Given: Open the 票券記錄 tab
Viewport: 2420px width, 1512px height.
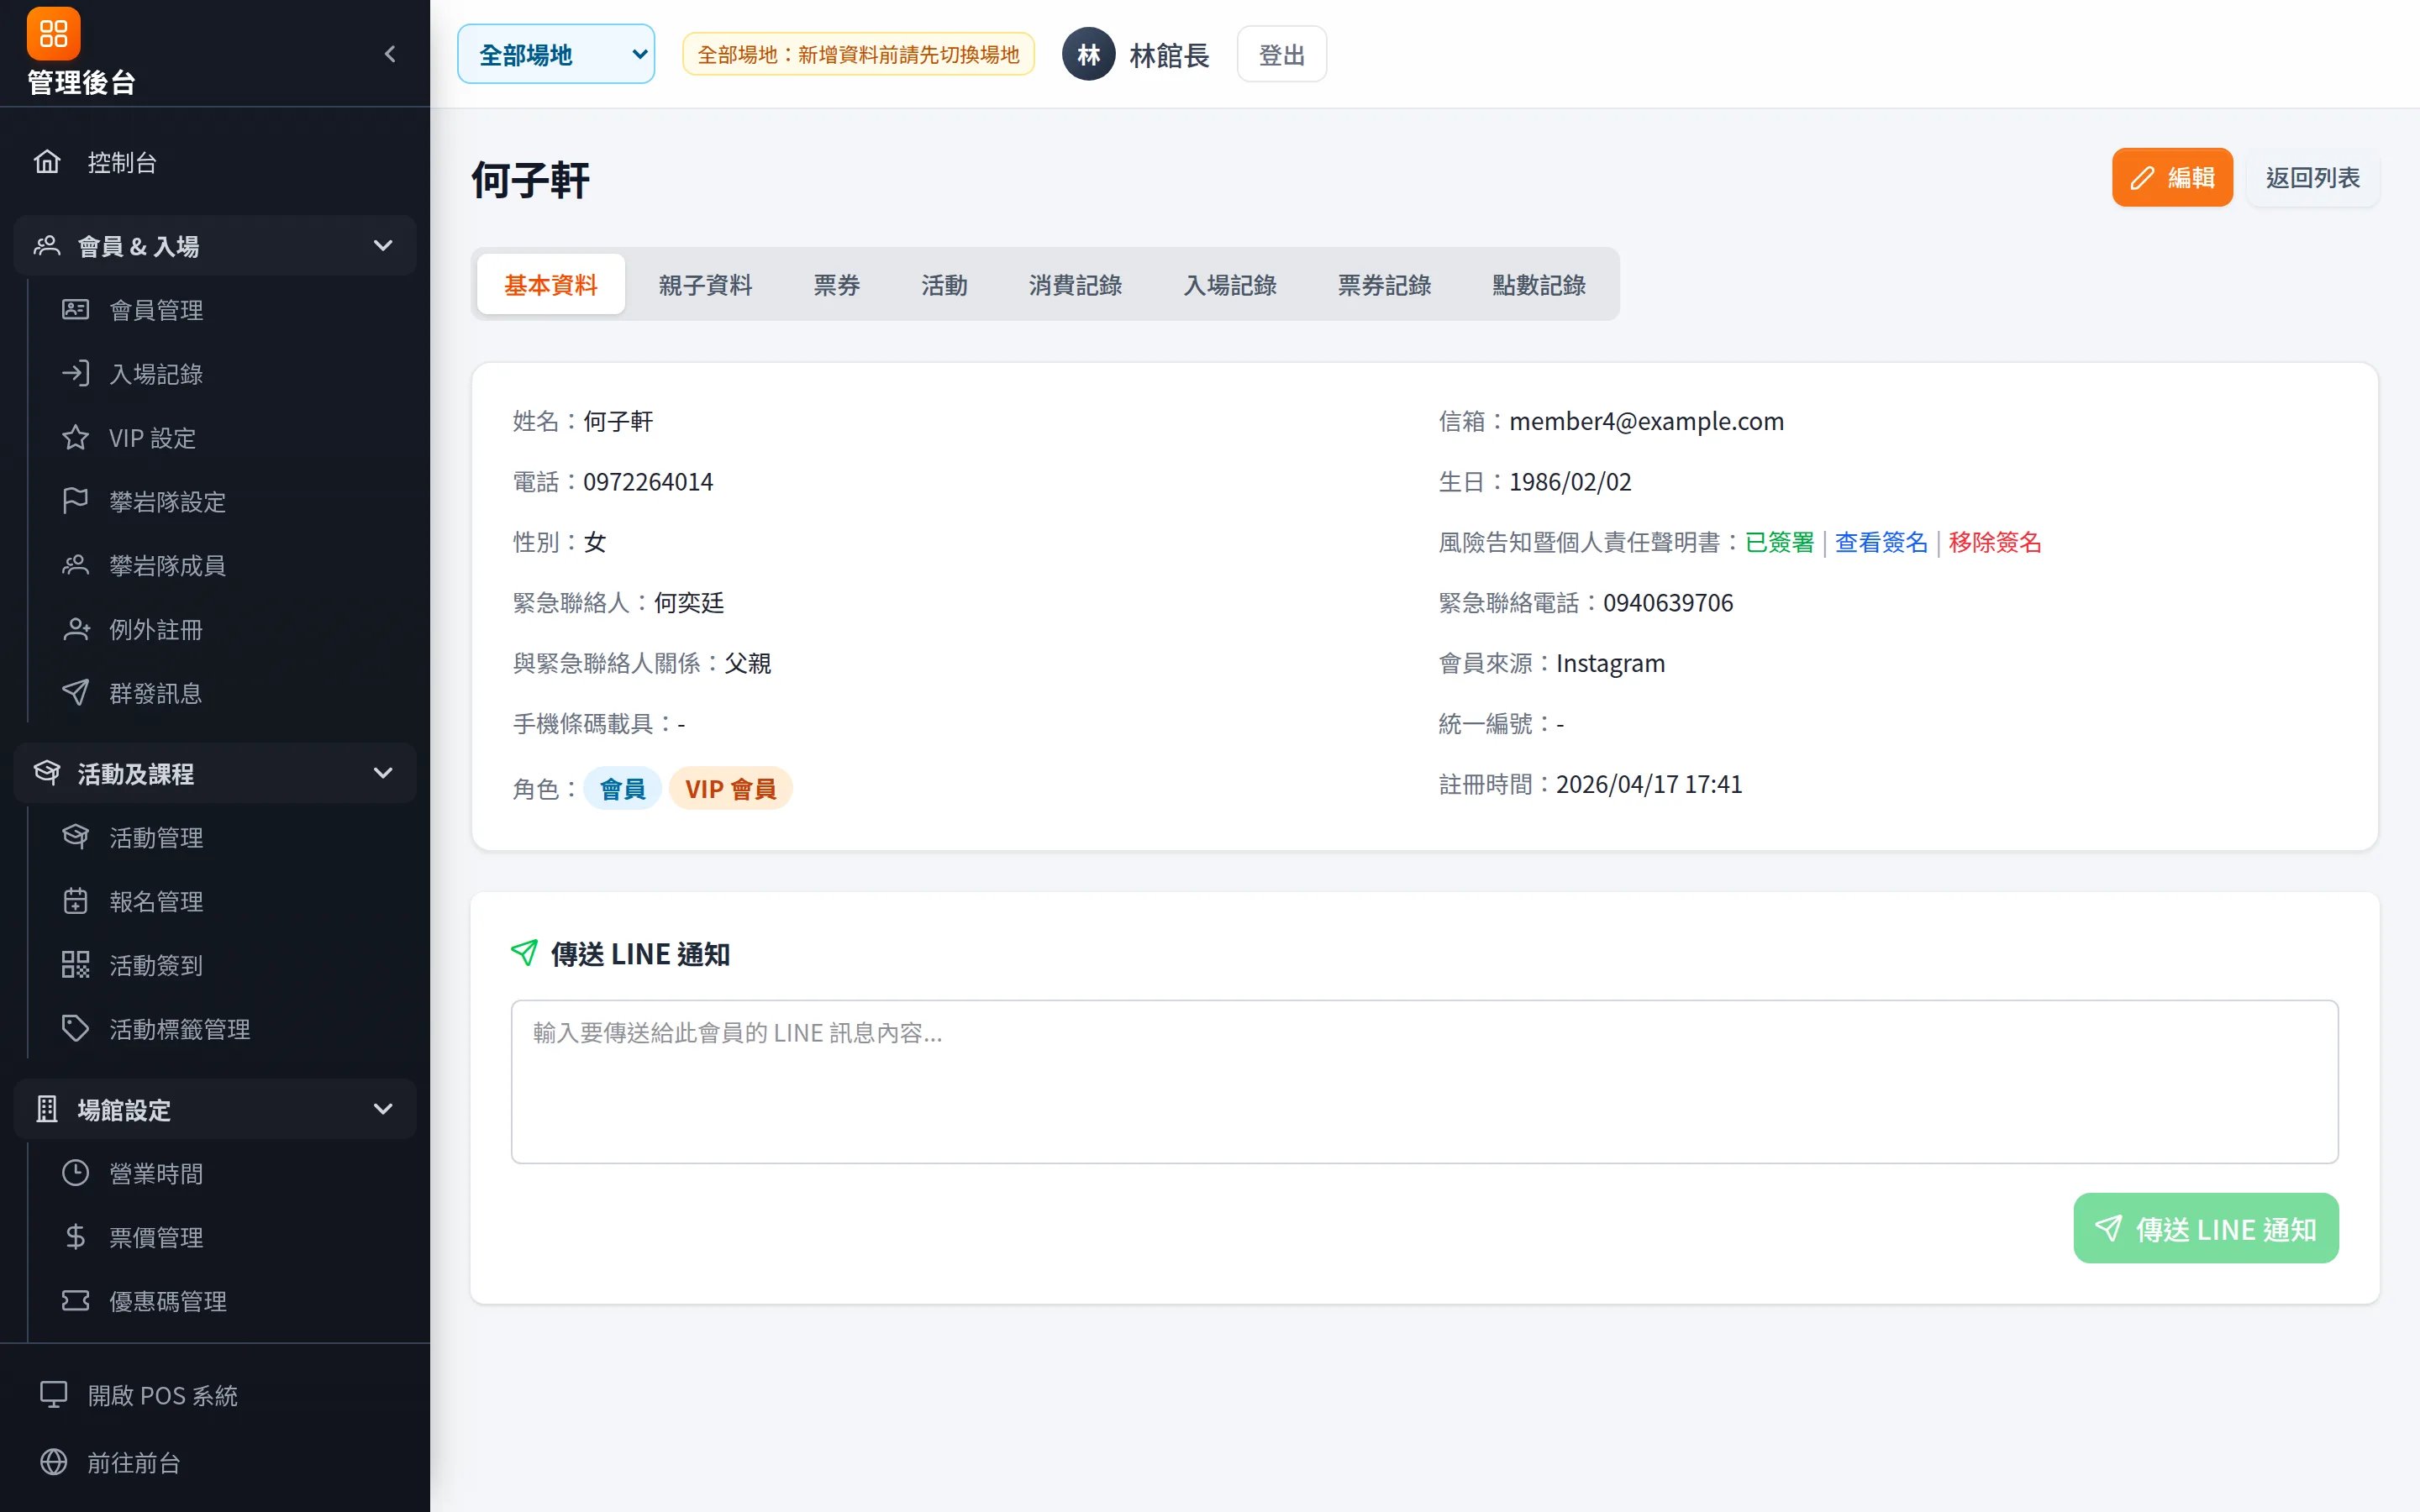Looking at the screenshot, I should coord(1384,285).
